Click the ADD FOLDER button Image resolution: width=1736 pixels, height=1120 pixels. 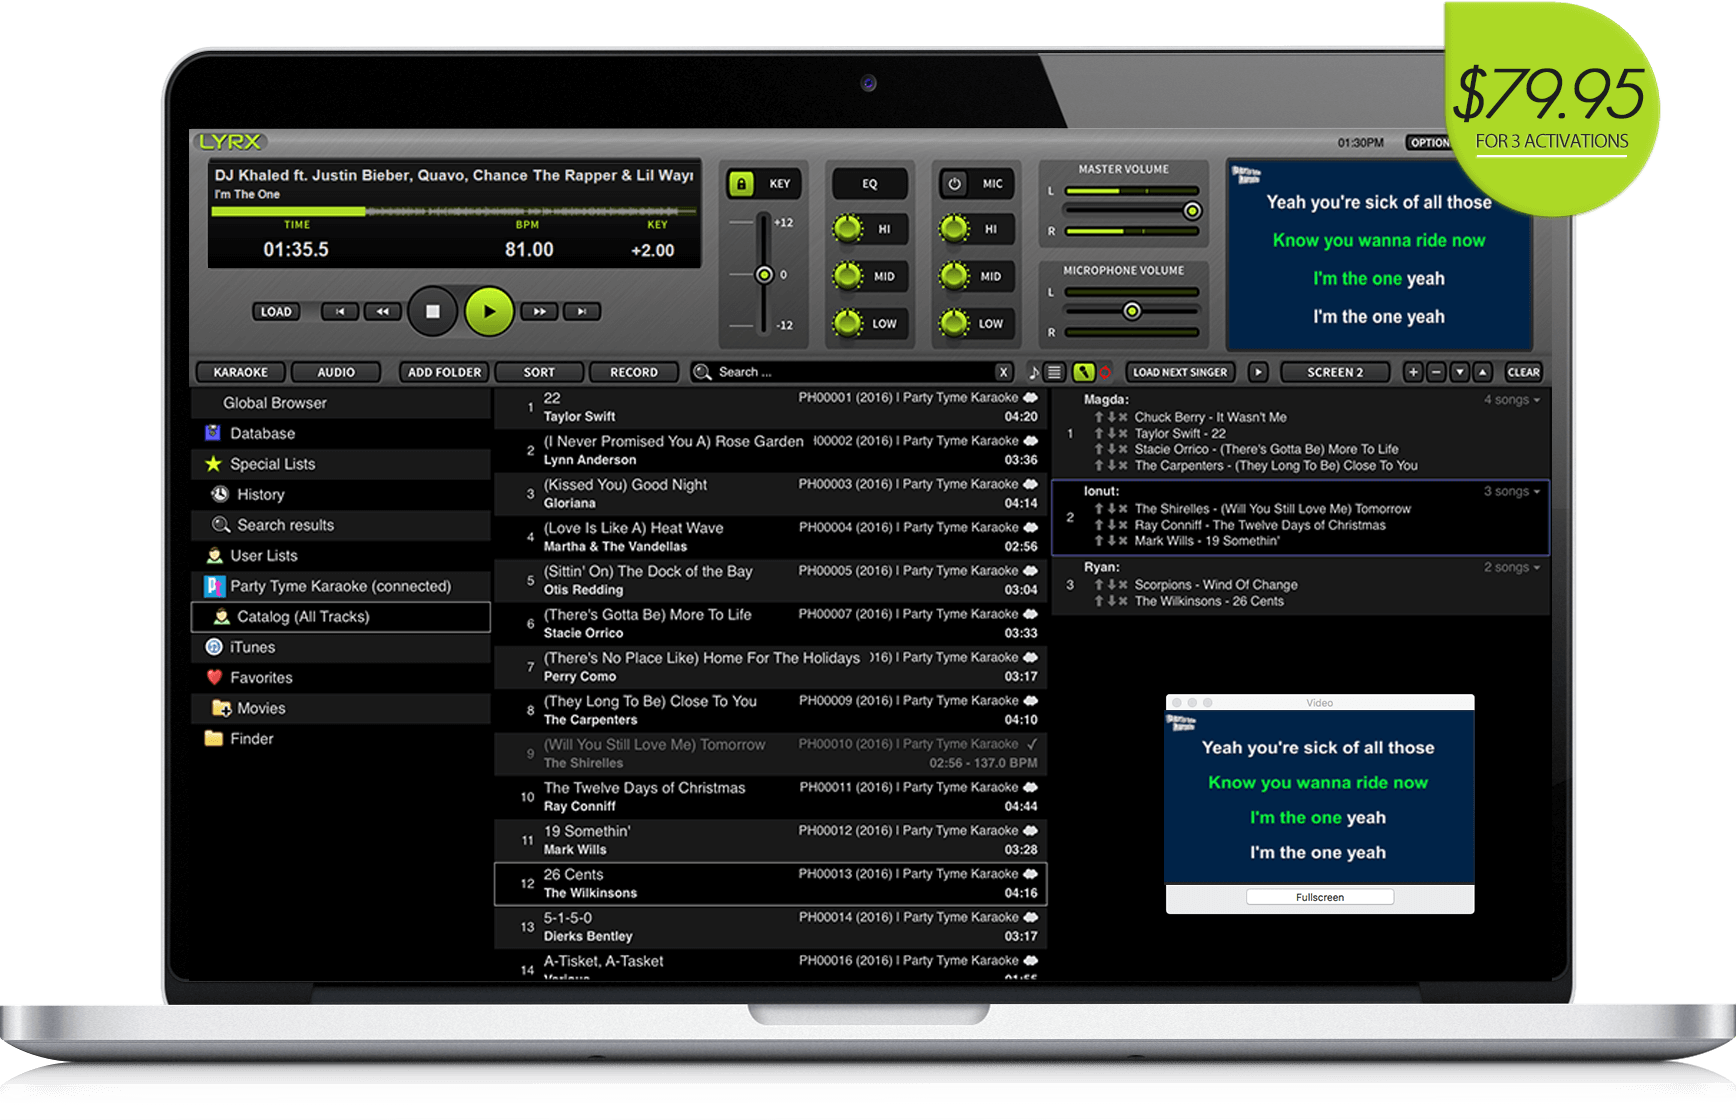(444, 372)
